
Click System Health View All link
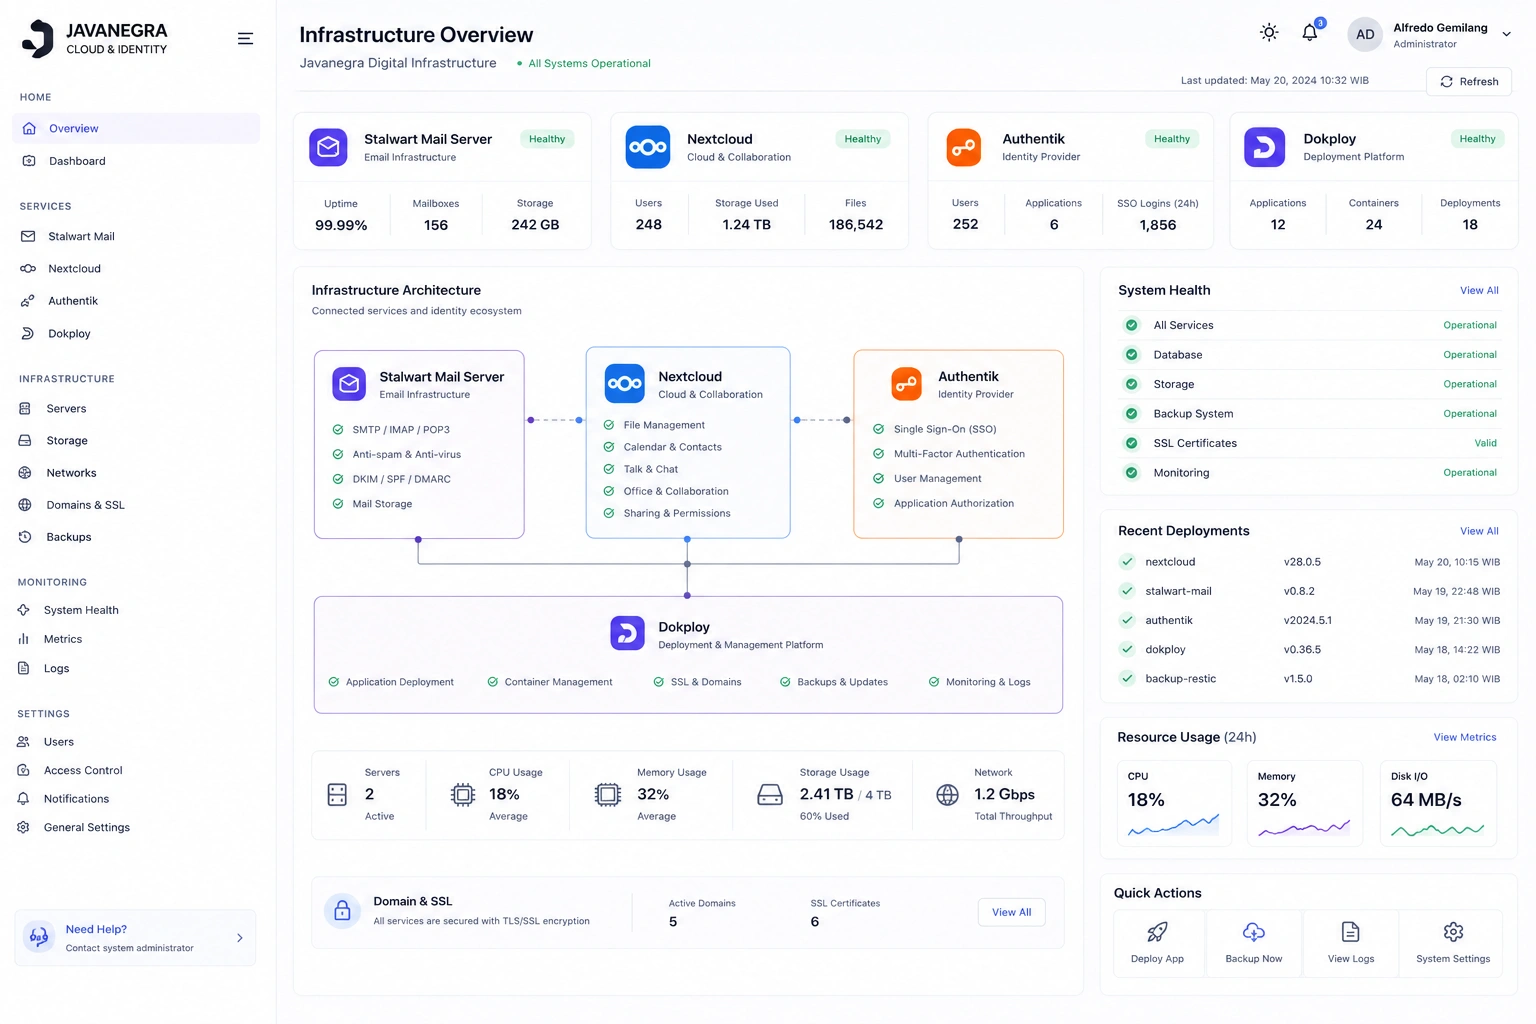tap(1479, 291)
